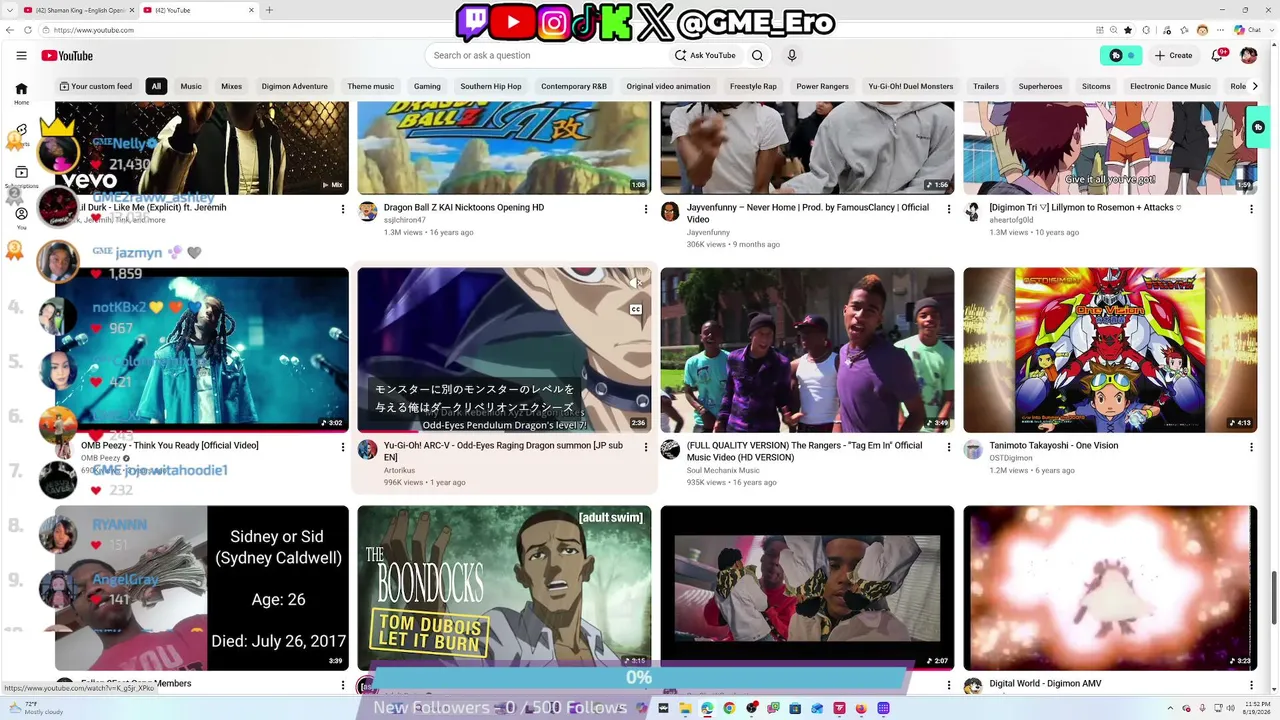Open options menu for Dragon Ball Z KAI video
The image size is (1280, 720).
click(645, 209)
